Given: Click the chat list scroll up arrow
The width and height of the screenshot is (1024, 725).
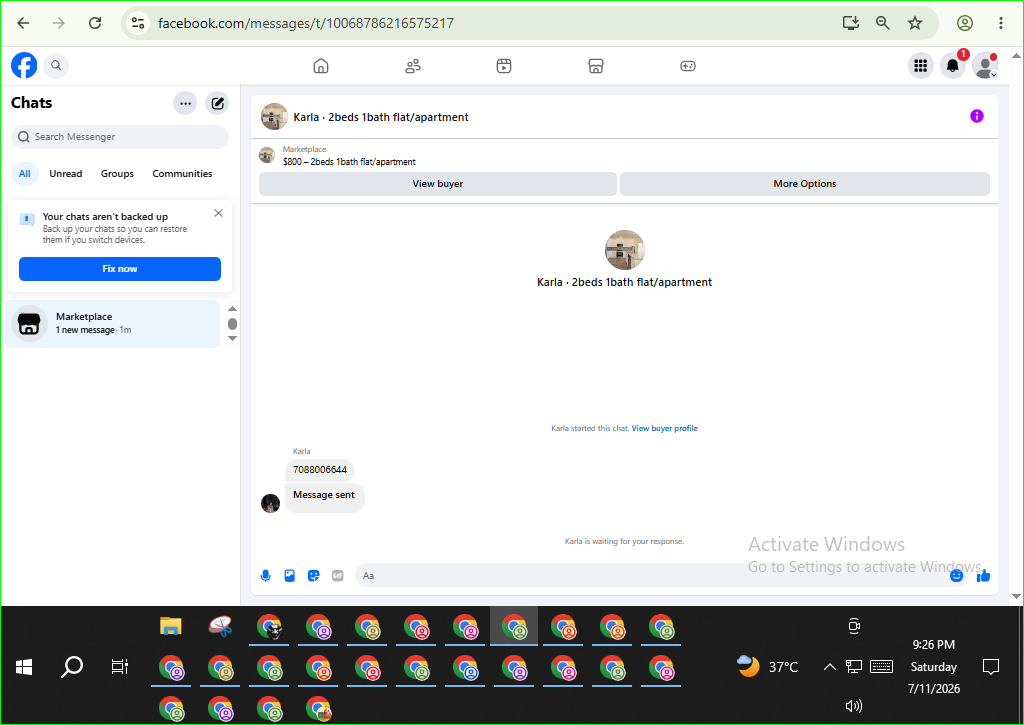Looking at the screenshot, I should pos(232,309).
